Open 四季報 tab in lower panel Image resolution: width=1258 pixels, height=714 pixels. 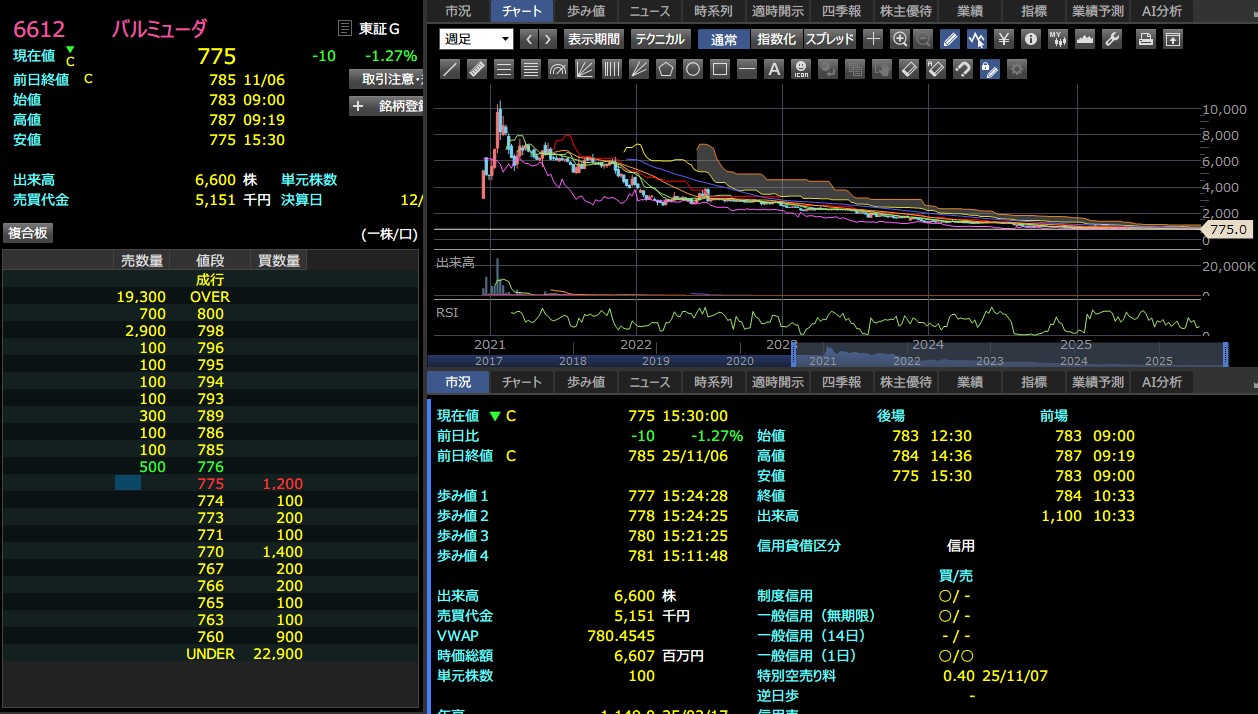click(x=842, y=382)
